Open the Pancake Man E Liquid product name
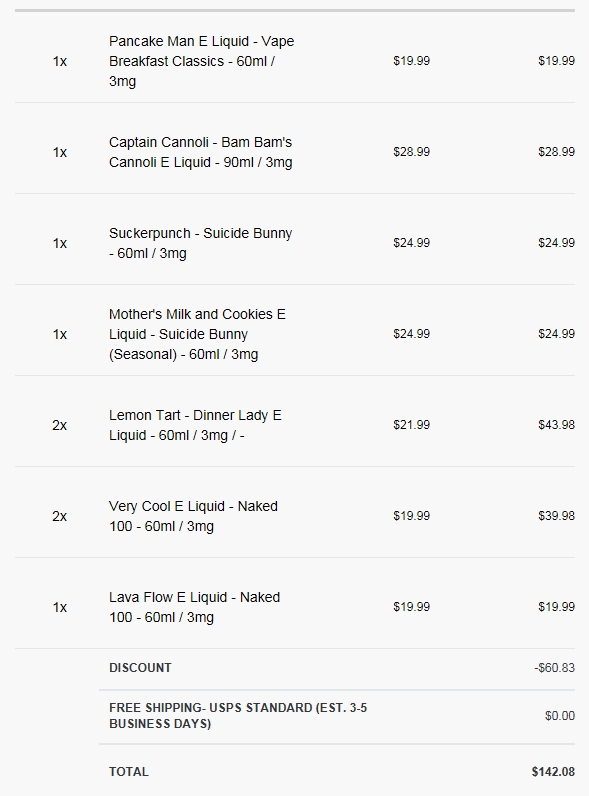 [x=202, y=61]
